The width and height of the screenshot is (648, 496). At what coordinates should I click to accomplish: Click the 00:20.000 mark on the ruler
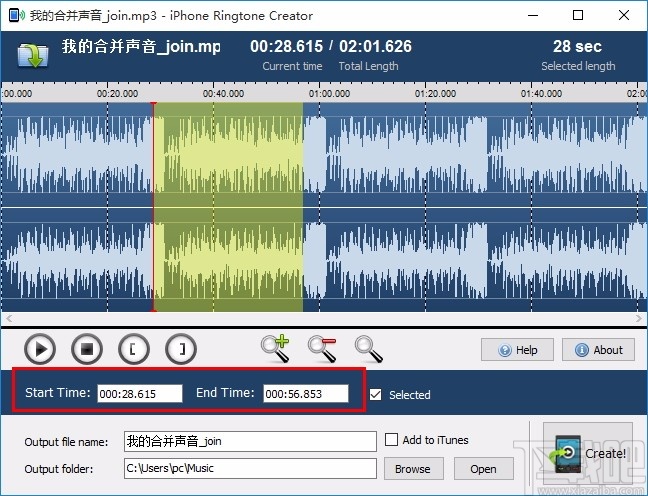[x=117, y=93]
